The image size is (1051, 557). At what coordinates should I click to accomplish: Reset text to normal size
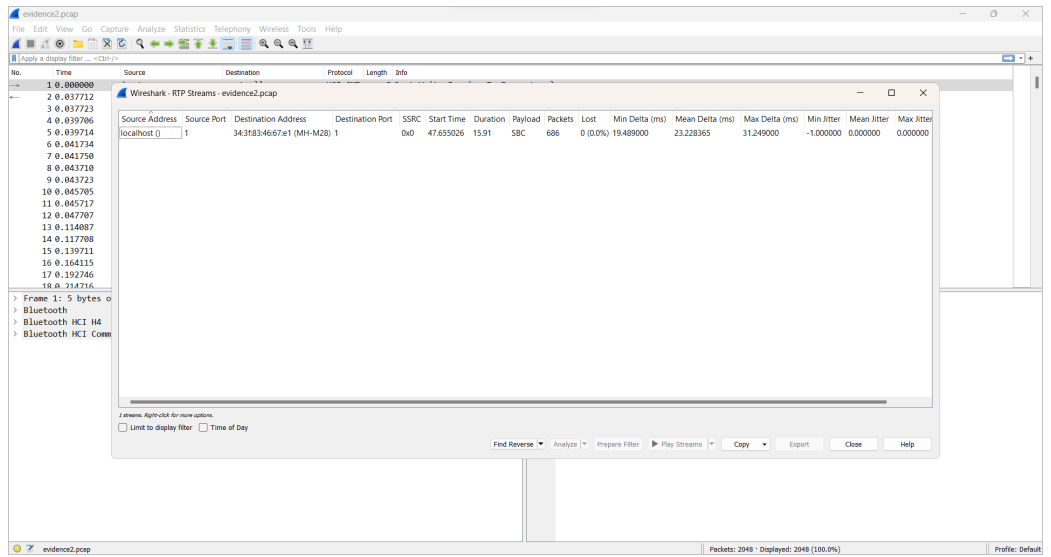[x=293, y=44]
